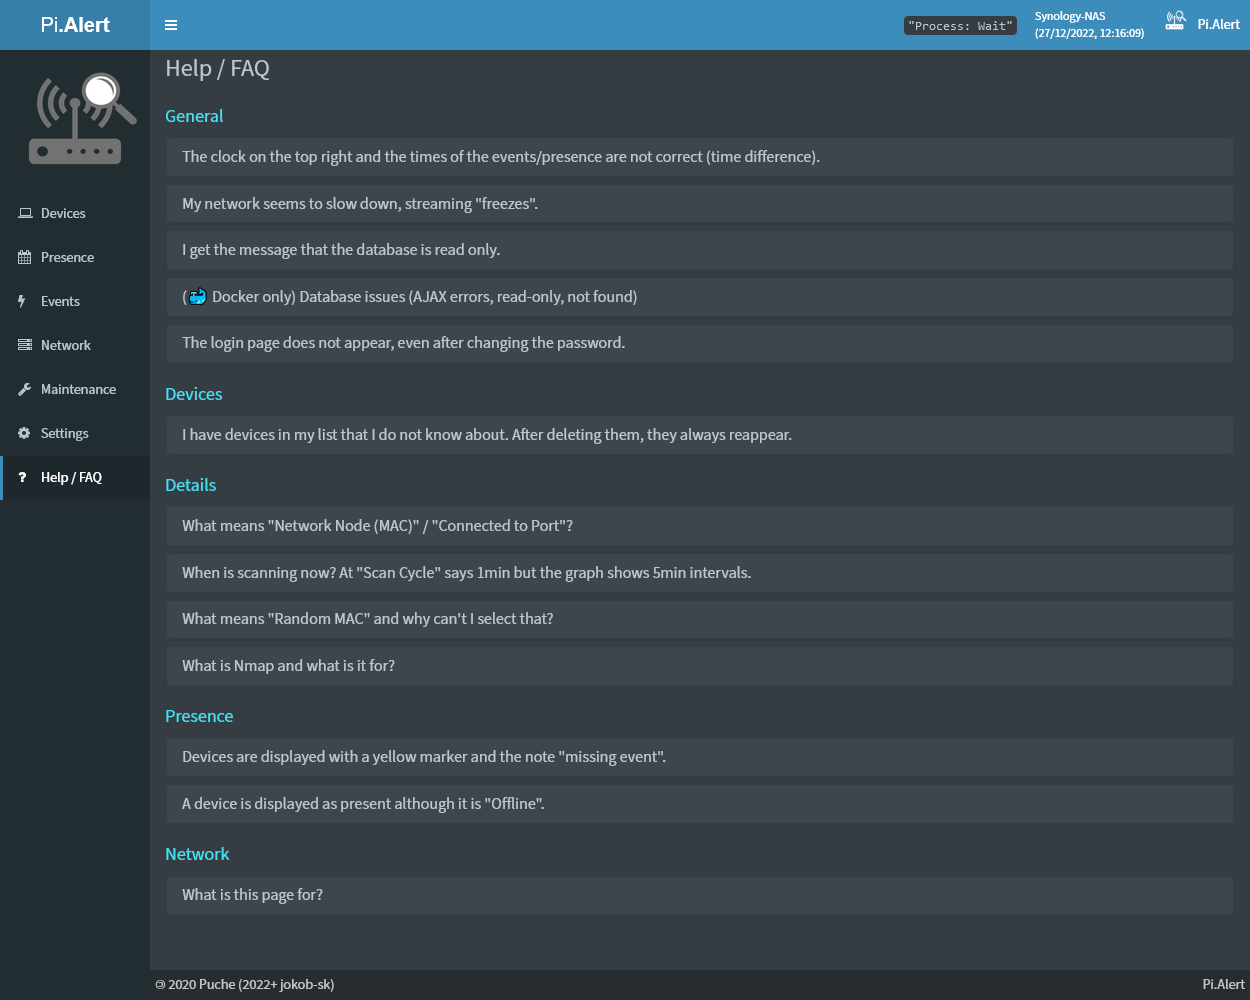
Task: Click the lightning bolt Events icon
Action: coord(22,301)
